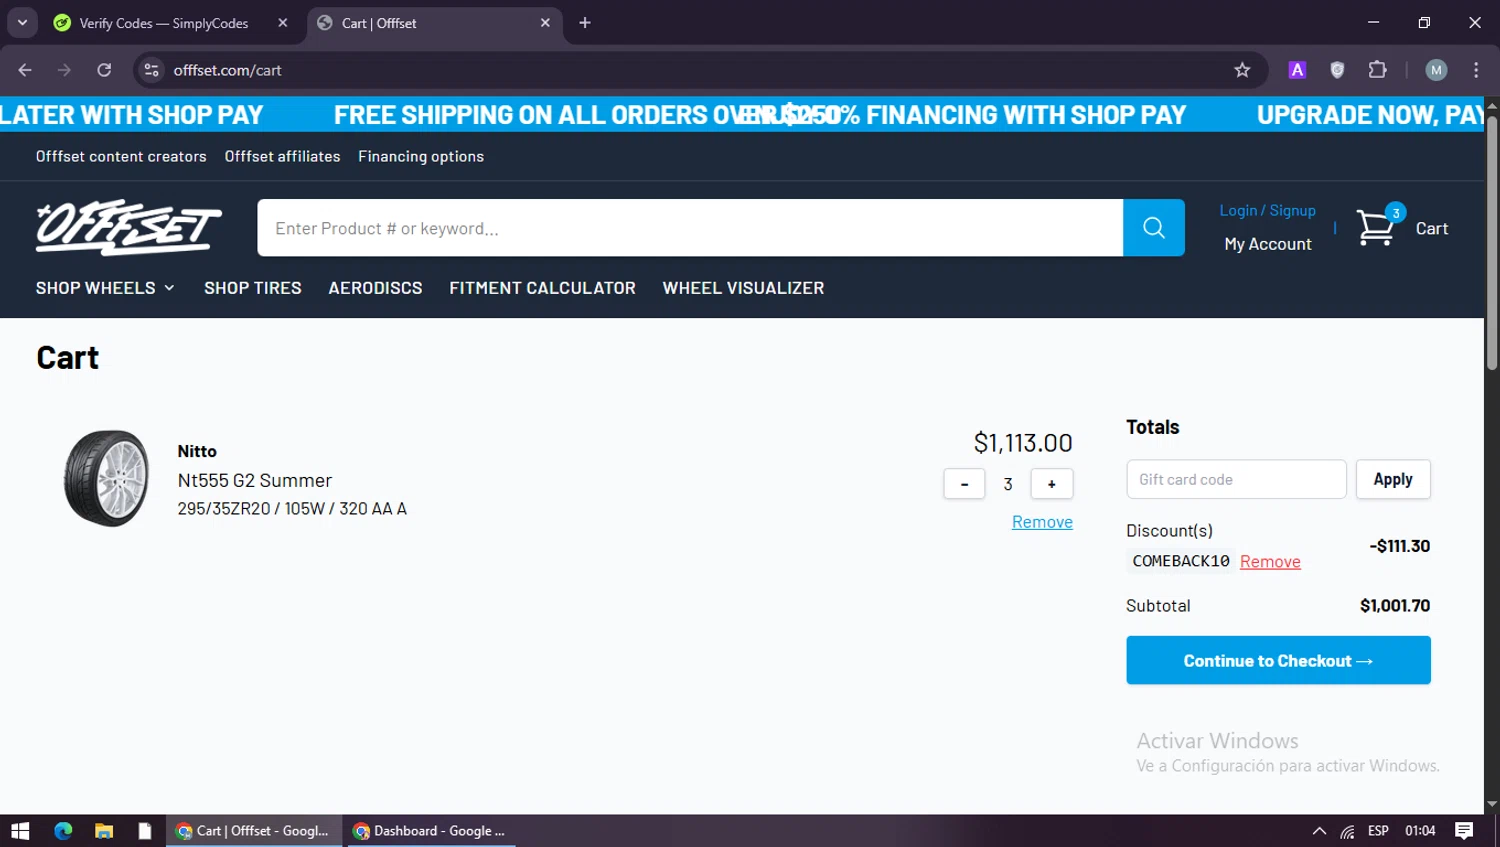The width and height of the screenshot is (1500, 847).
Task: Remove the Nitto tire from cart
Action: (x=1042, y=522)
